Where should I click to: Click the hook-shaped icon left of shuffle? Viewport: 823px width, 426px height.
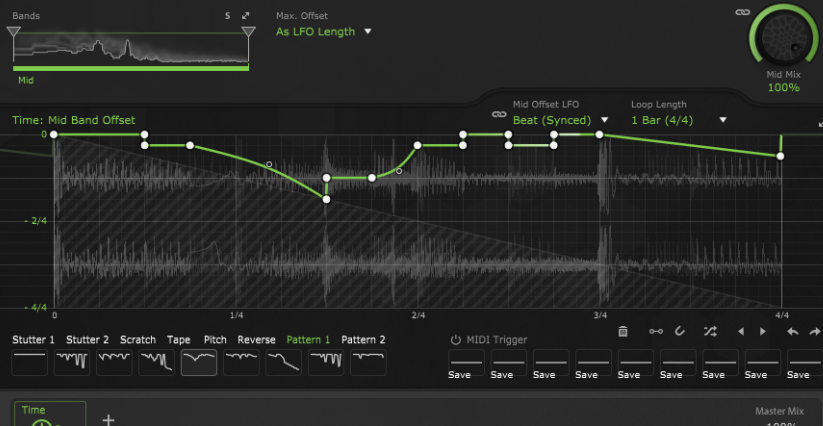[680, 331]
